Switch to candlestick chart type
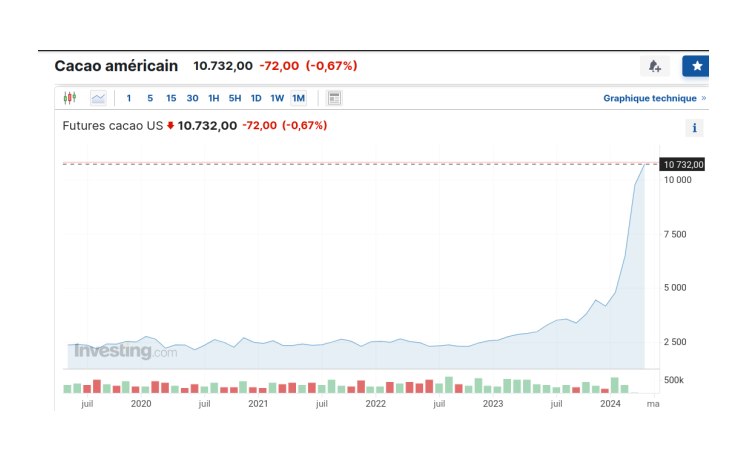The height and width of the screenshot is (467, 747). [70, 98]
